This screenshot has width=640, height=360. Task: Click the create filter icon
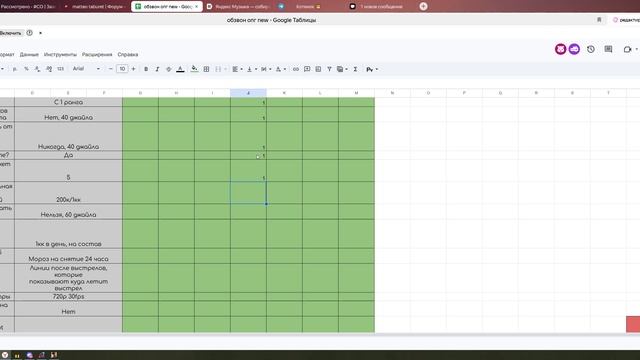(329, 69)
